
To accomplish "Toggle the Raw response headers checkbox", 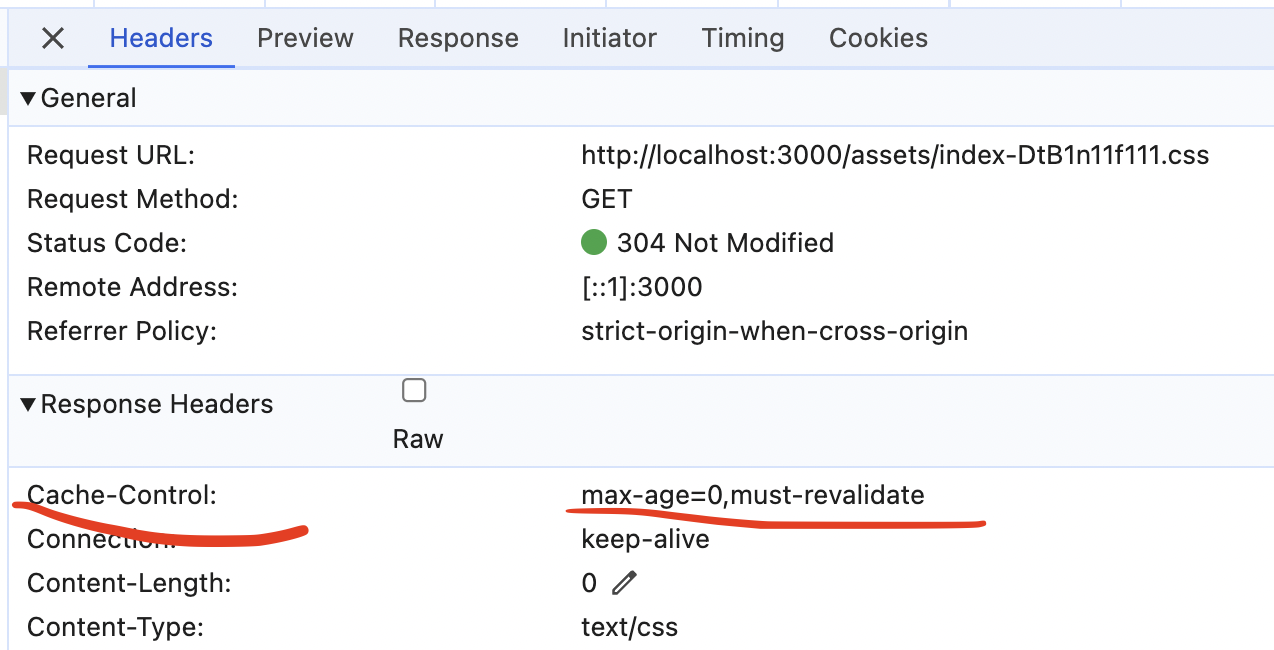I will [x=413, y=390].
